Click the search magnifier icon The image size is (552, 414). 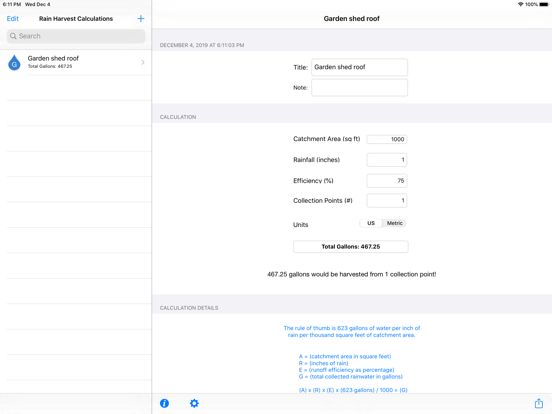pos(13,36)
